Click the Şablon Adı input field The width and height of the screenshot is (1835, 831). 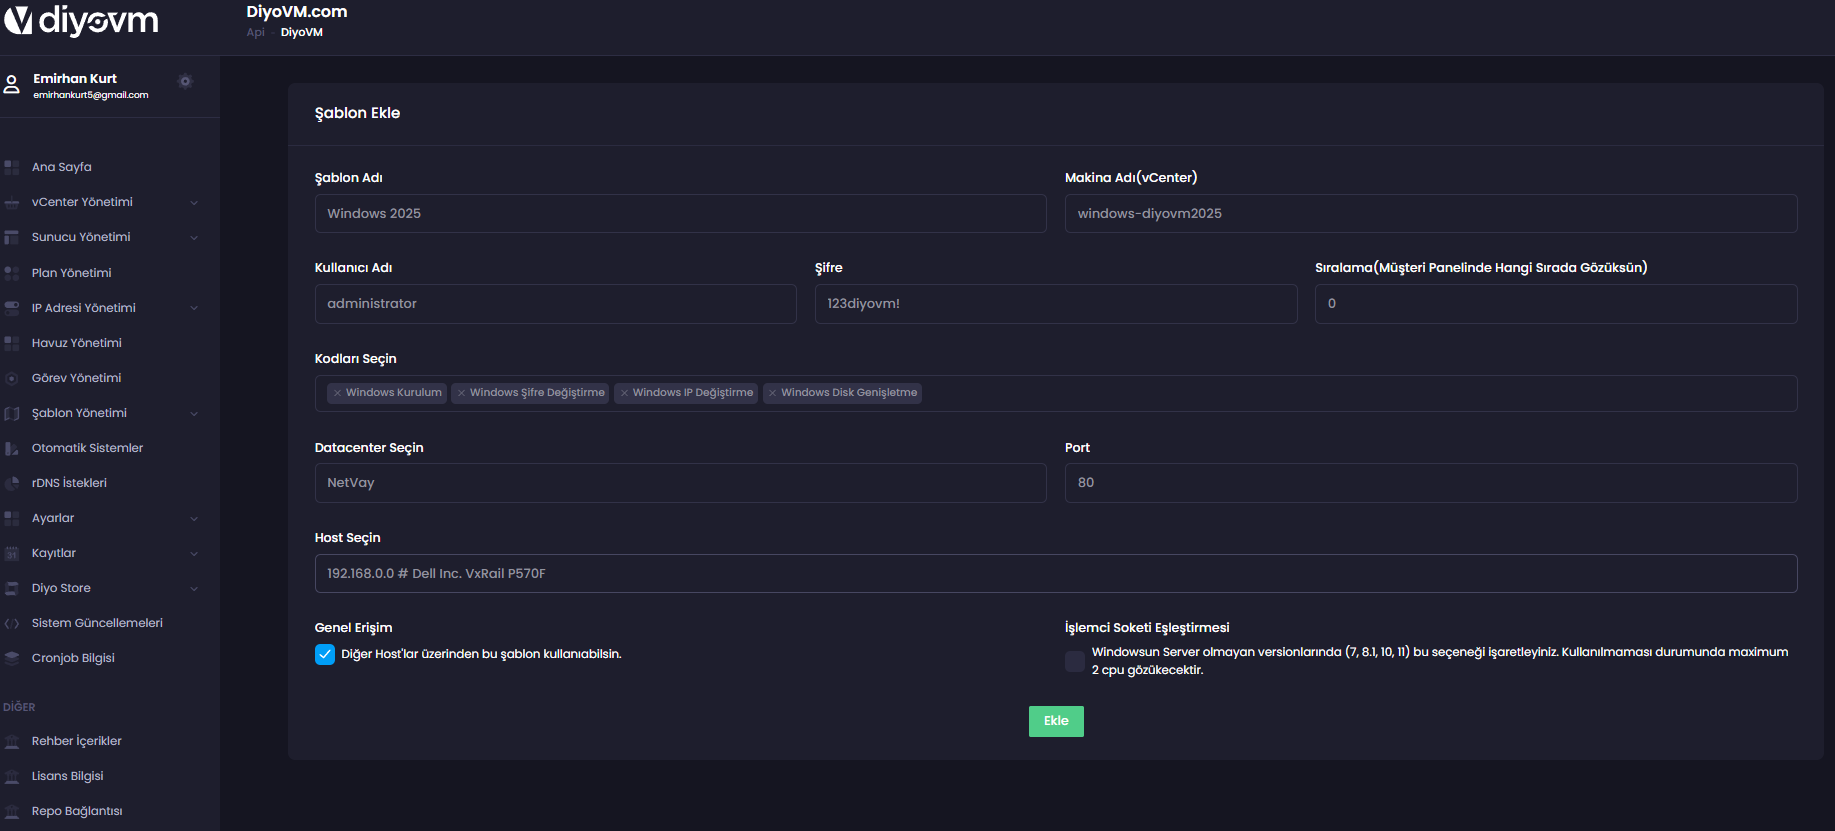point(680,214)
